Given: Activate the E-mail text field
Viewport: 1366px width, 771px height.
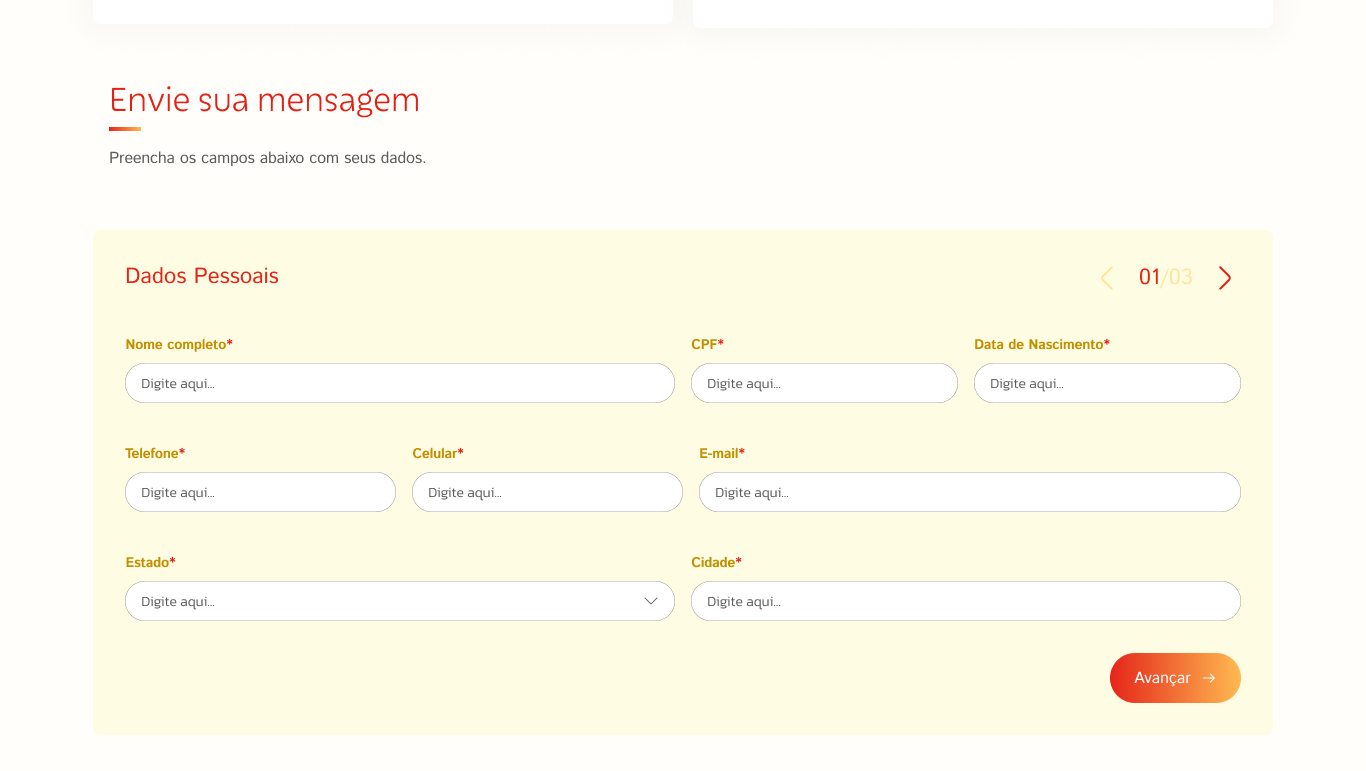Looking at the screenshot, I should click(x=969, y=492).
